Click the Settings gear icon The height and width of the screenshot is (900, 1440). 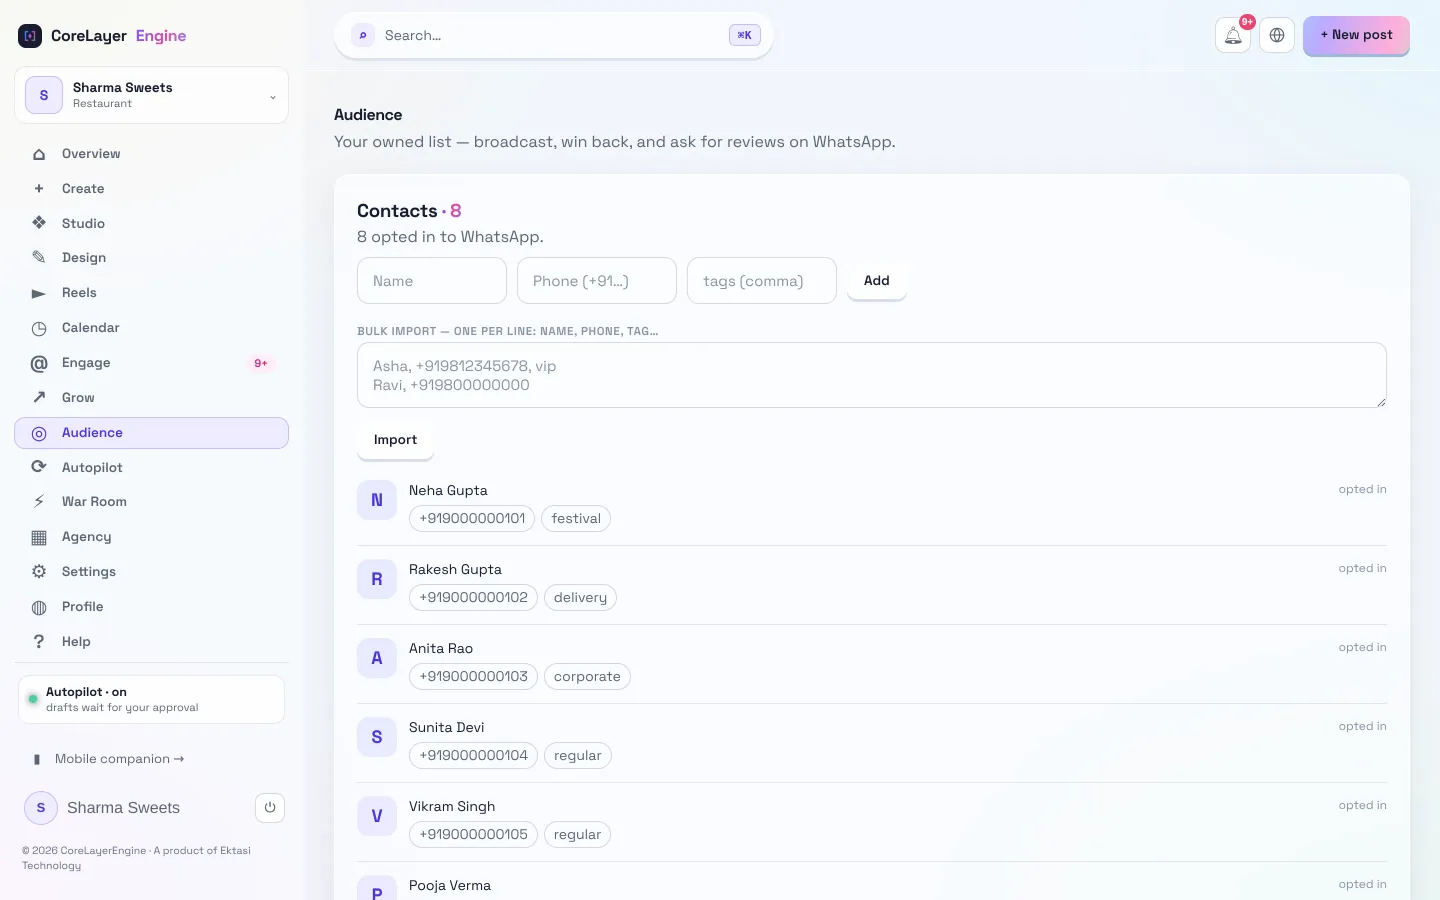(39, 572)
